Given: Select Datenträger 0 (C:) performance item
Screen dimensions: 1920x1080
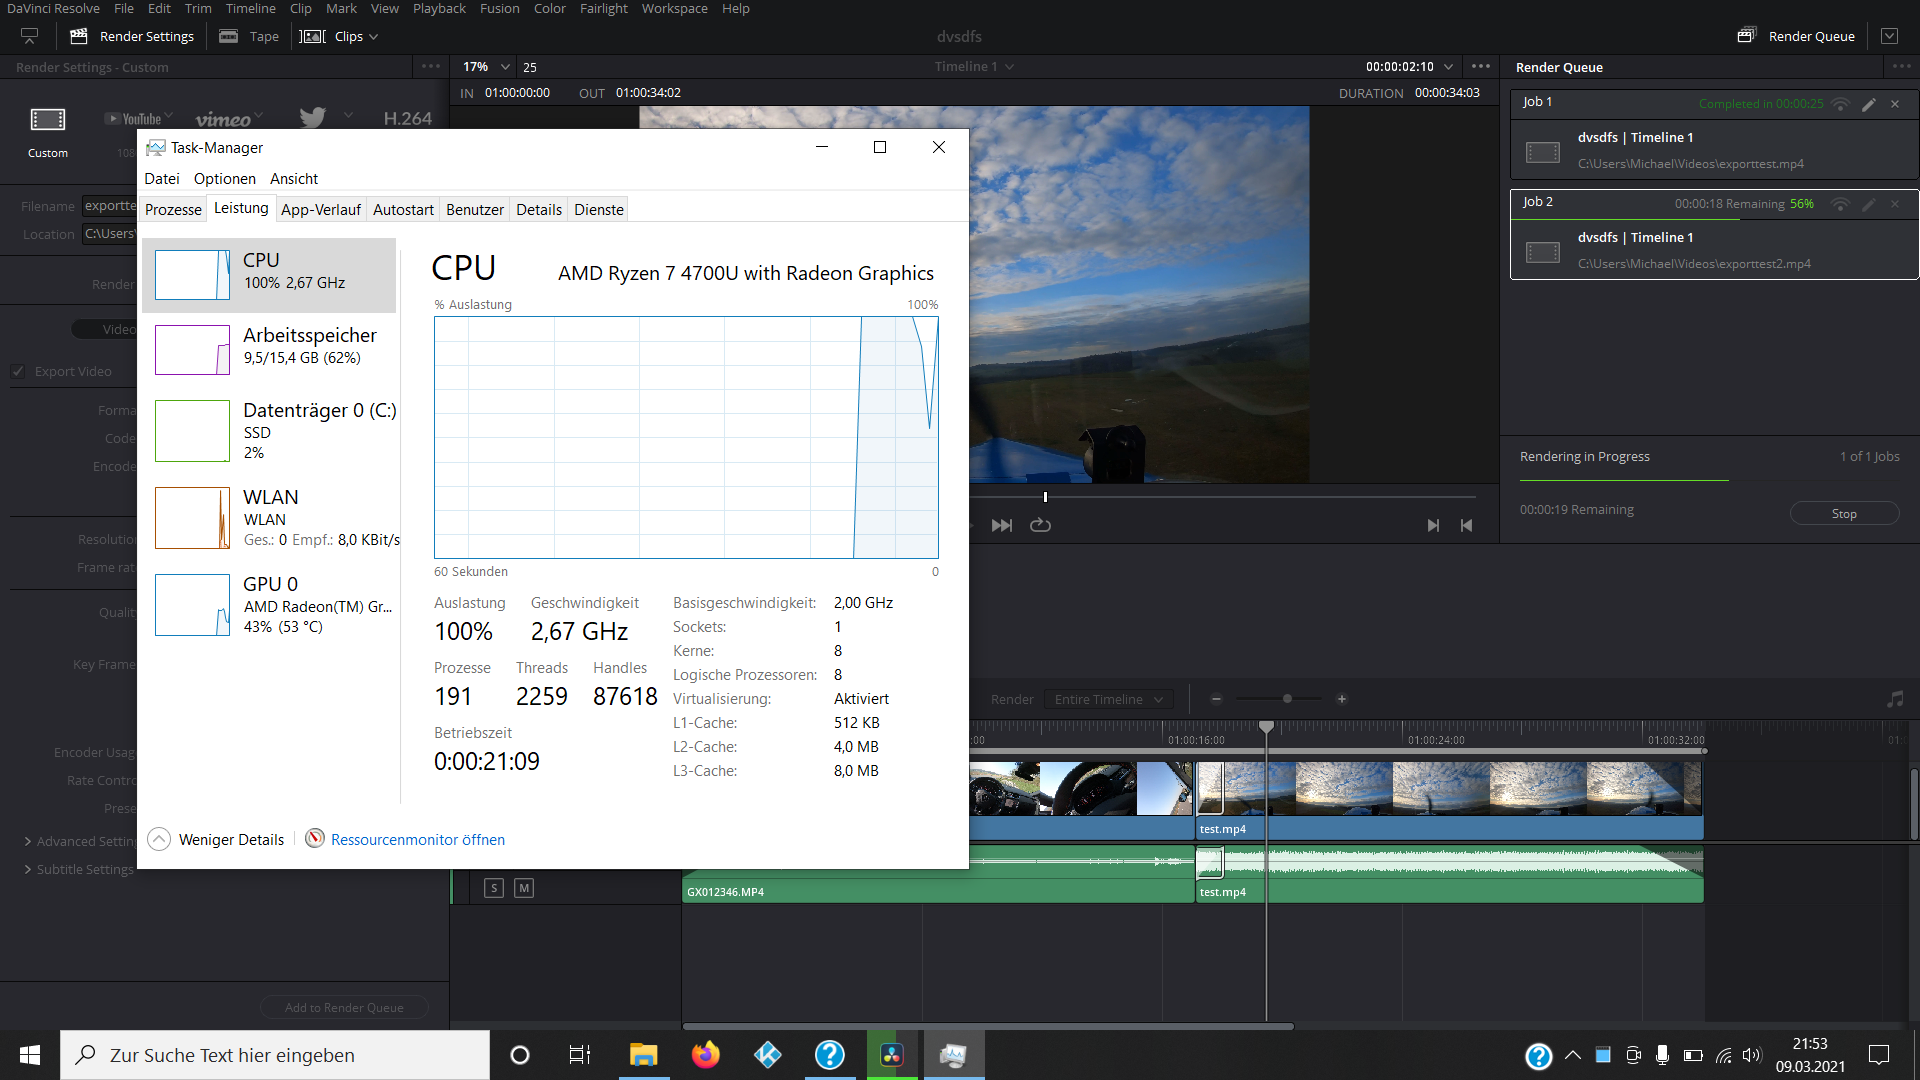Looking at the screenshot, I should coord(269,431).
